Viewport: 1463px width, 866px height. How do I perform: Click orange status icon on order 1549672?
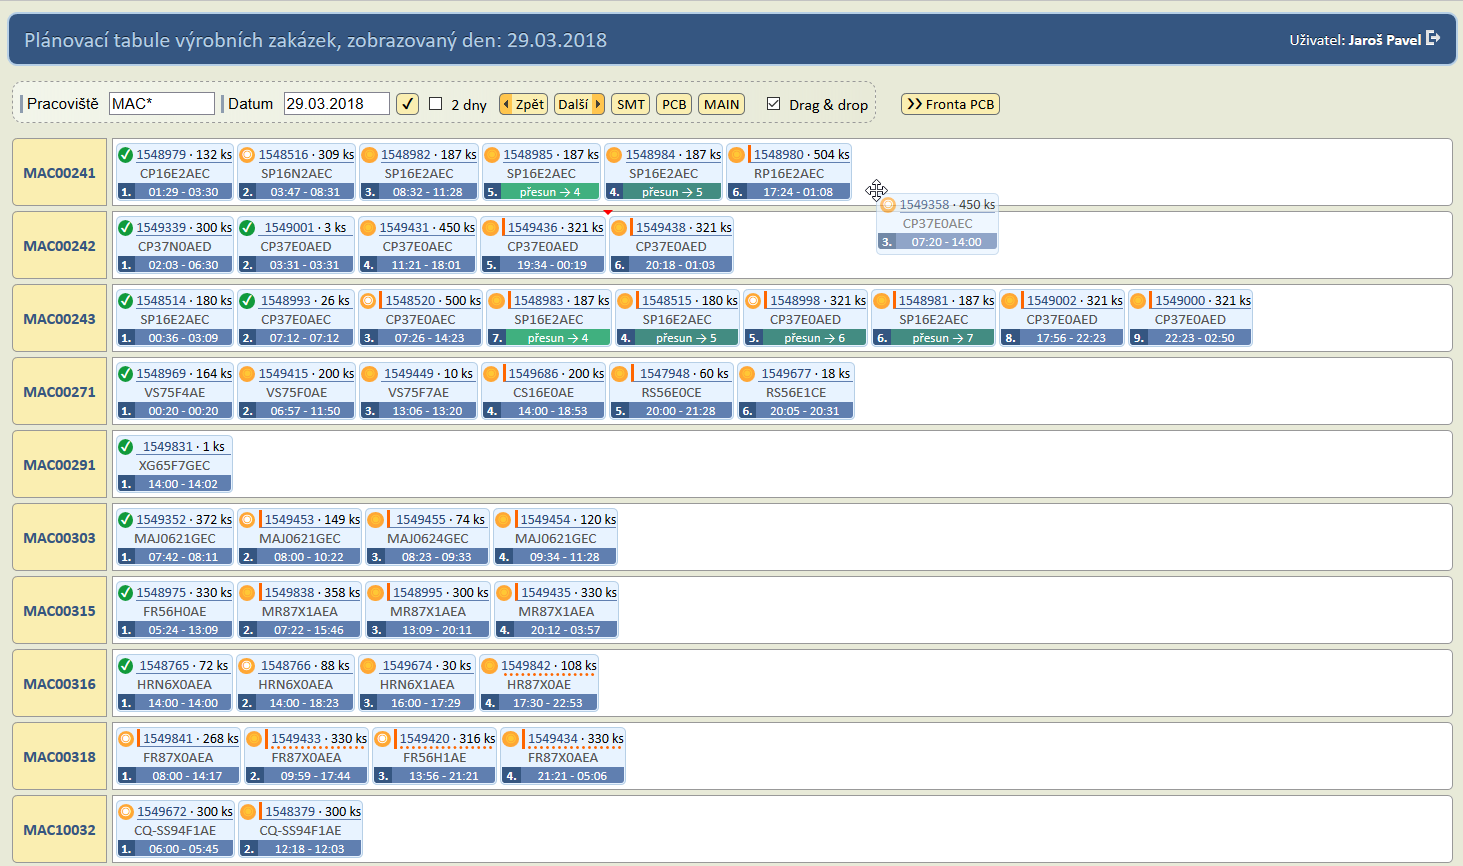click(125, 812)
